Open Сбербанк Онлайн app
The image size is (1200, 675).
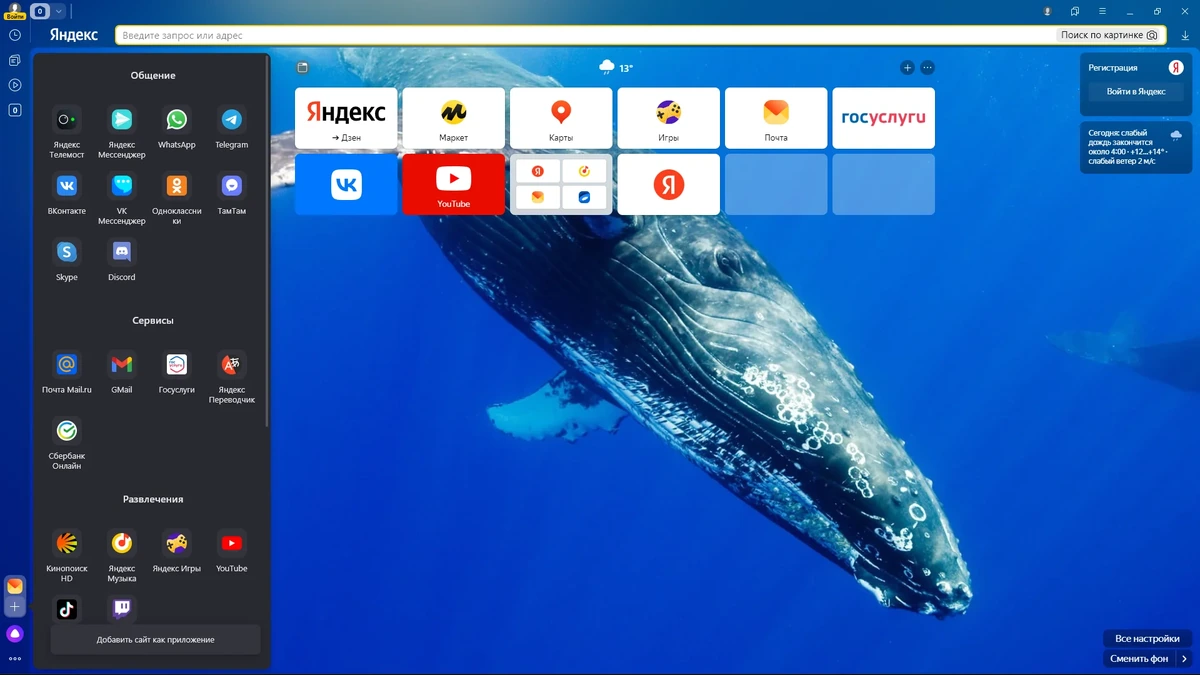coord(67,431)
